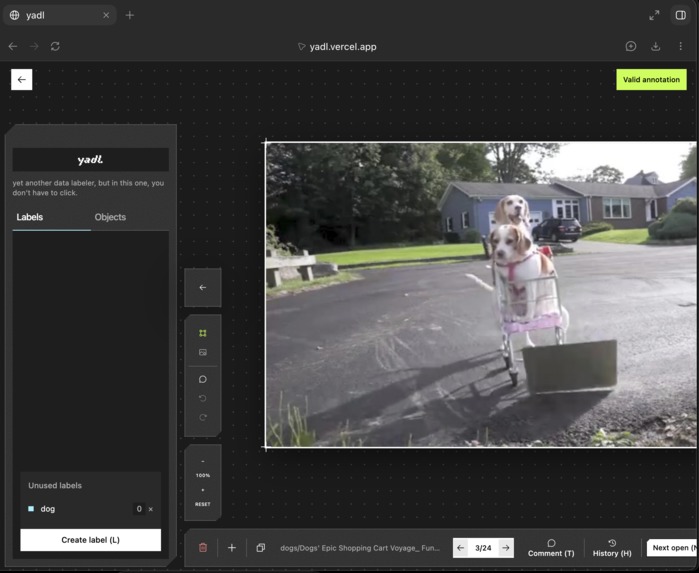Image resolution: width=699 pixels, height=573 pixels.
Task: Click the dog label count showing 0
Action: (x=139, y=509)
